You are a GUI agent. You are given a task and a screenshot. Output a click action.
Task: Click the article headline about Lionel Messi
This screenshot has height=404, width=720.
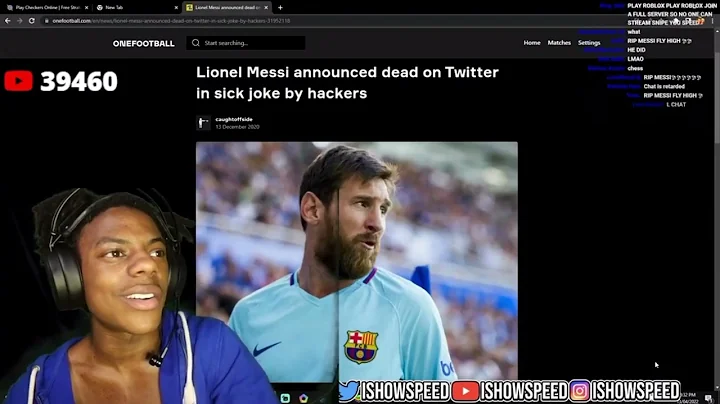347,83
